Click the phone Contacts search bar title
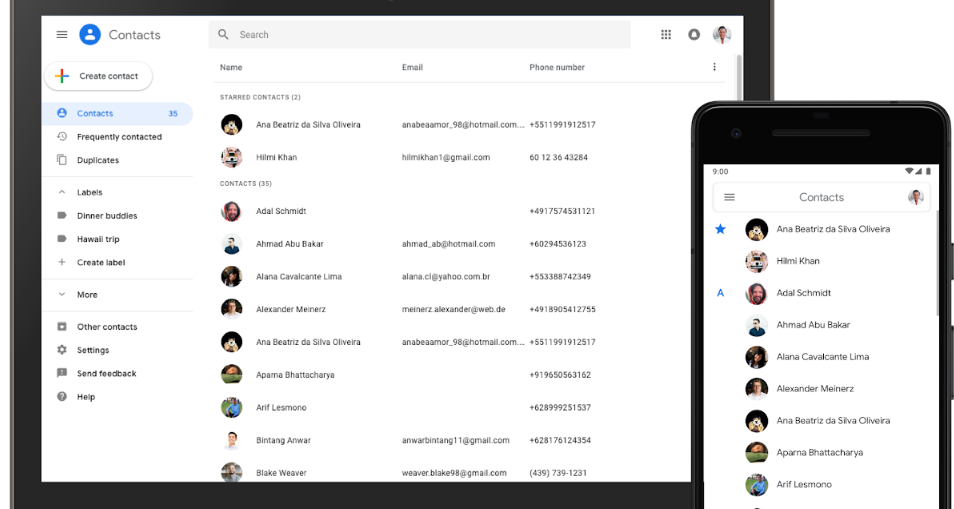954x509 pixels. coord(821,197)
